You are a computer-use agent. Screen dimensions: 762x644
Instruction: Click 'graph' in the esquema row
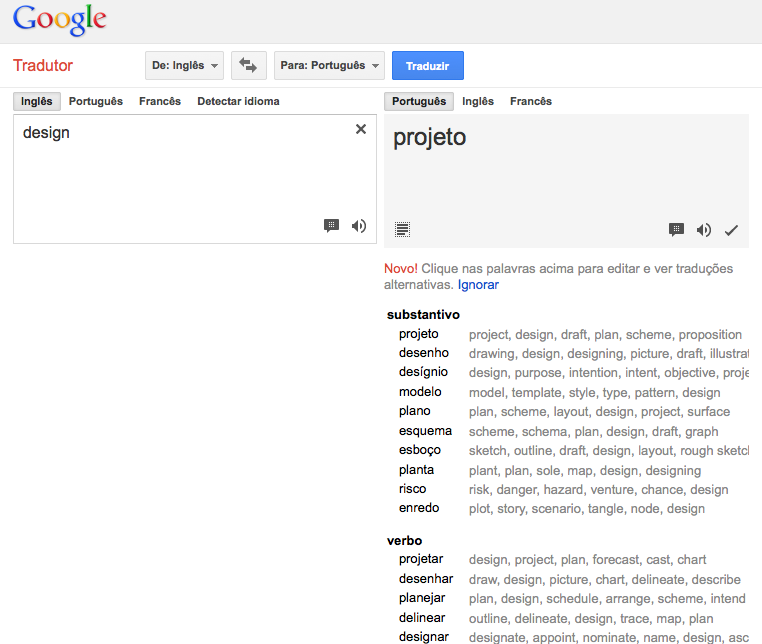[x=701, y=432]
